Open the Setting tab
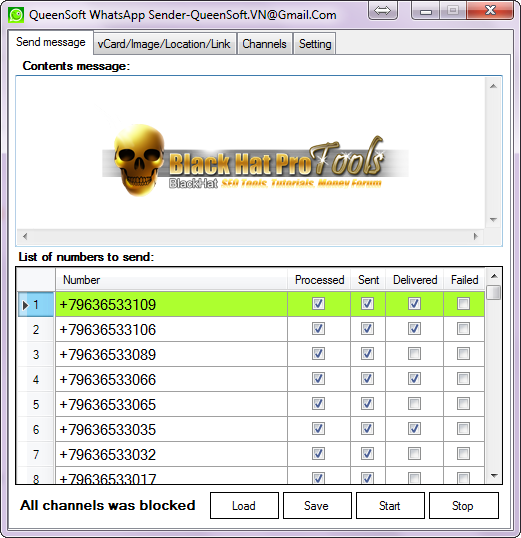This screenshot has height=538, width=521. coord(315,44)
